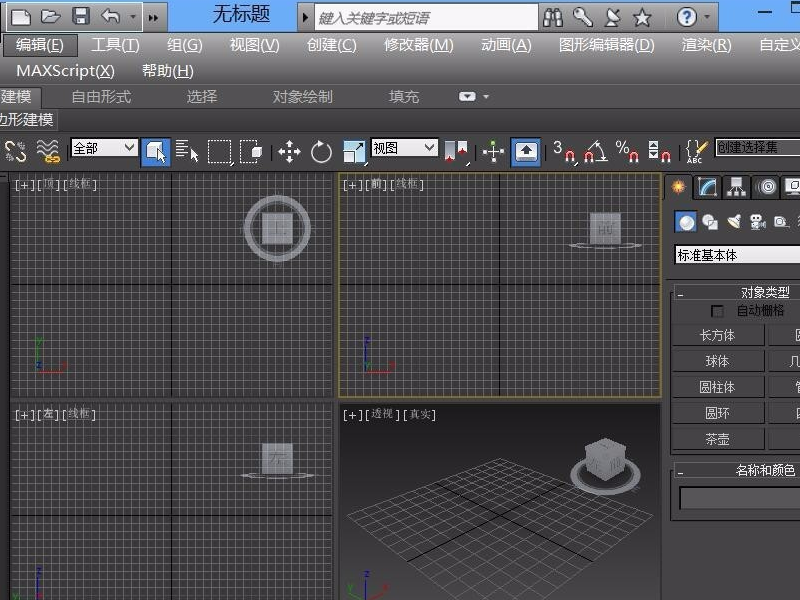Click the Unlink Selection tool icon
Image resolution: width=800 pixels, height=600 pixels.
[15, 152]
